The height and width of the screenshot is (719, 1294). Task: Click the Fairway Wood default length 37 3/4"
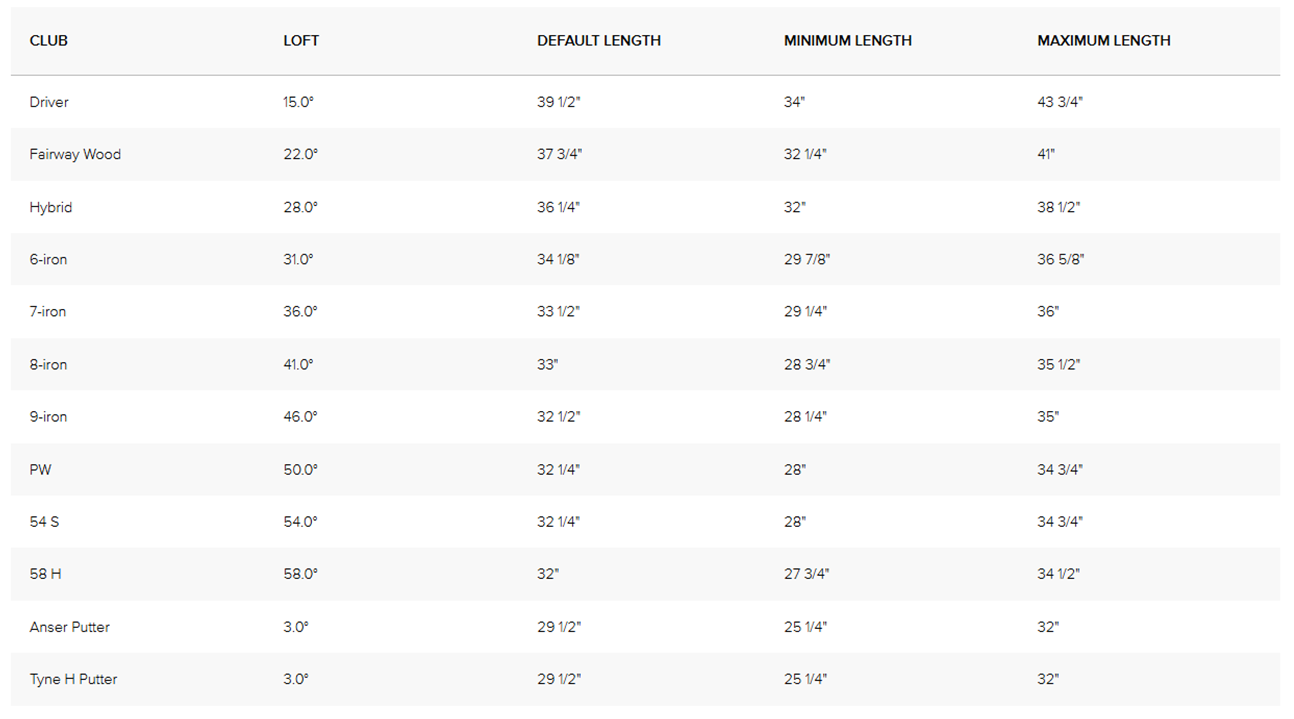coord(559,154)
